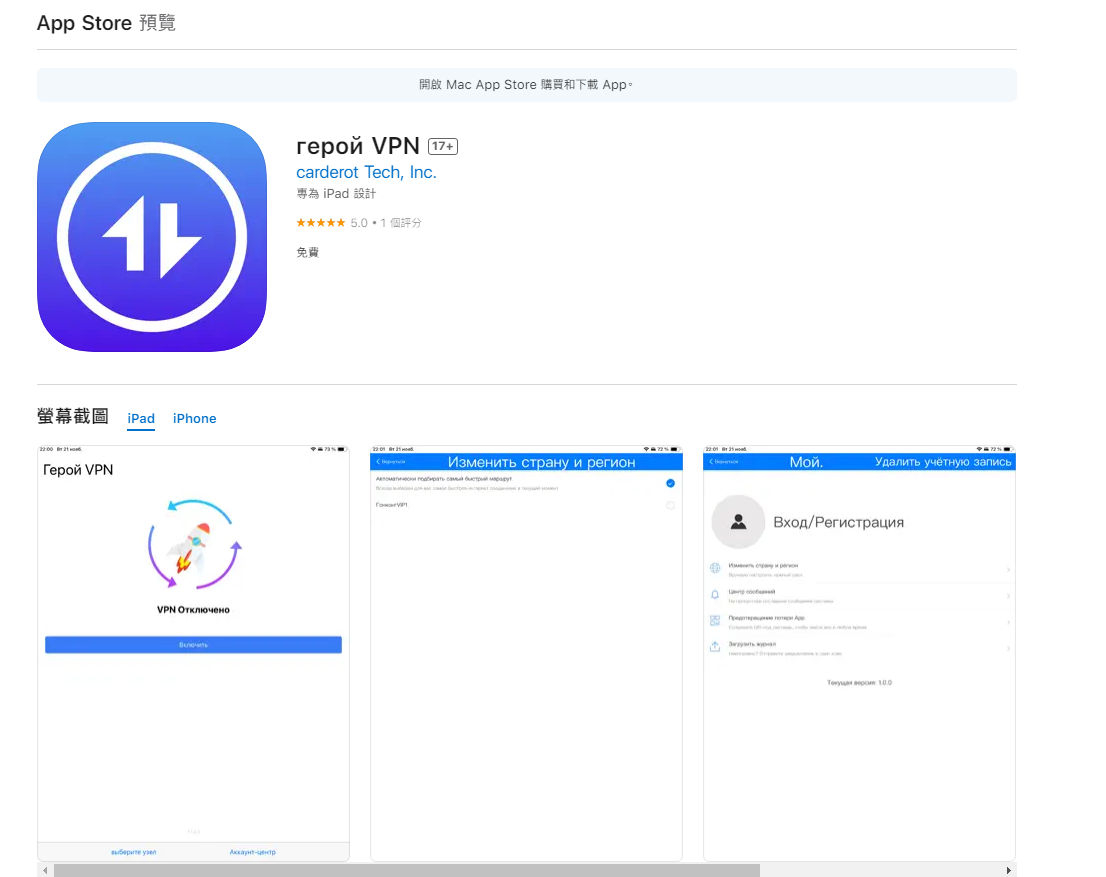
Task: Click the Mac App Store banner message
Action: coord(526,85)
